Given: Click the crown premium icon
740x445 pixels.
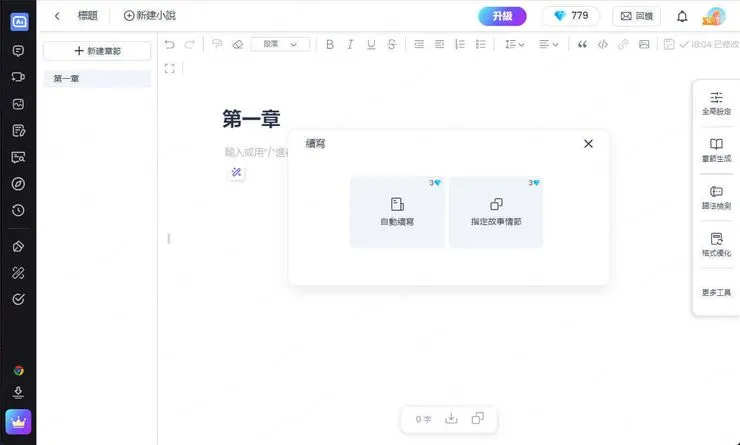Looking at the screenshot, I should point(18,422).
